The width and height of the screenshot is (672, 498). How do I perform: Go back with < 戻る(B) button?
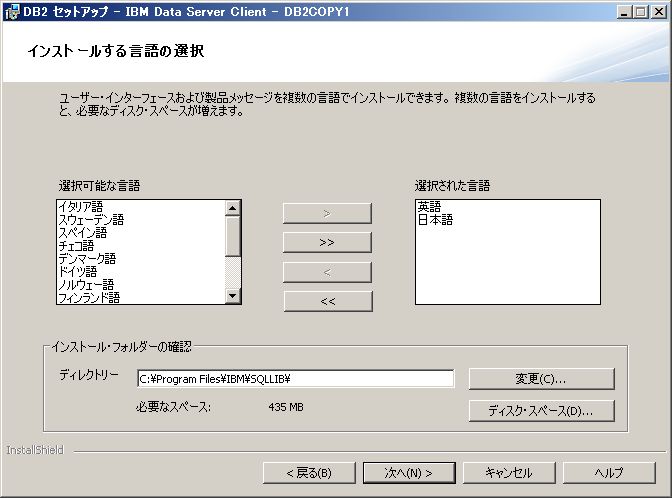[309, 473]
